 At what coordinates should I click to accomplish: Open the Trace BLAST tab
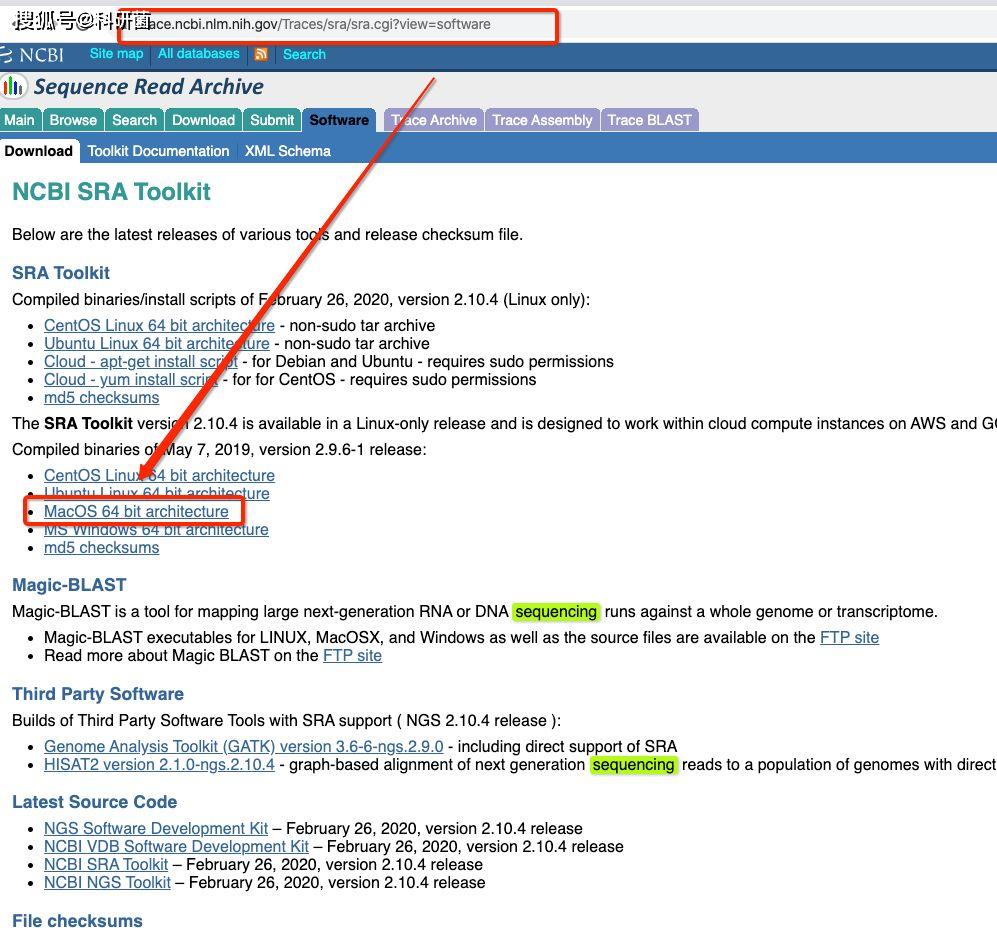pyautogui.click(x=649, y=120)
